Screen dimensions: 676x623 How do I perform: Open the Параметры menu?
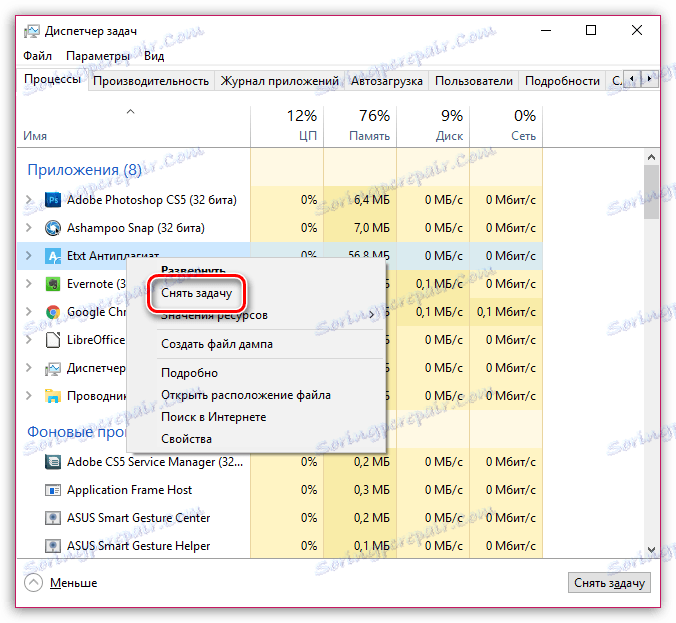[98, 56]
